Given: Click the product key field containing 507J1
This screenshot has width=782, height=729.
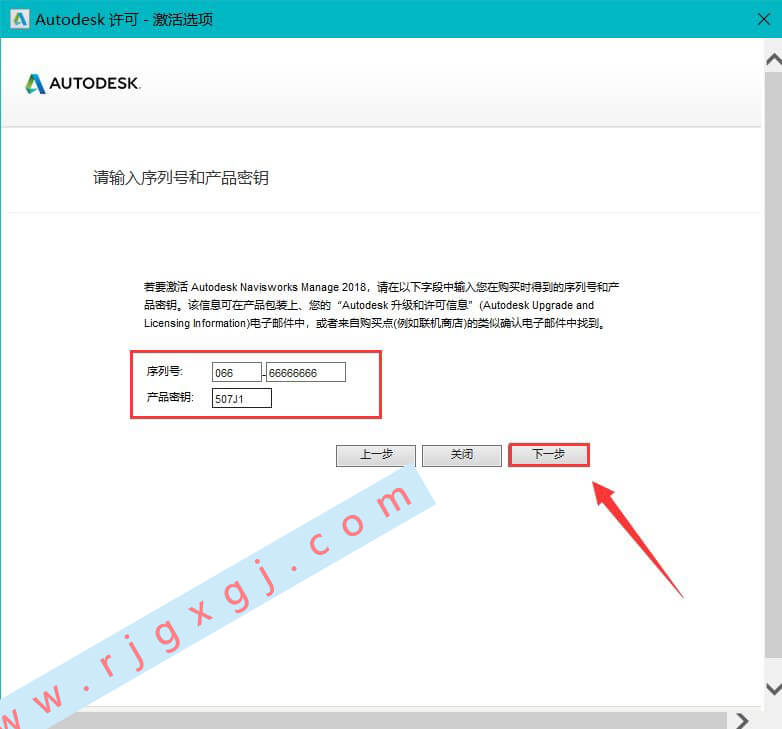Looking at the screenshot, I should coord(242,398).
